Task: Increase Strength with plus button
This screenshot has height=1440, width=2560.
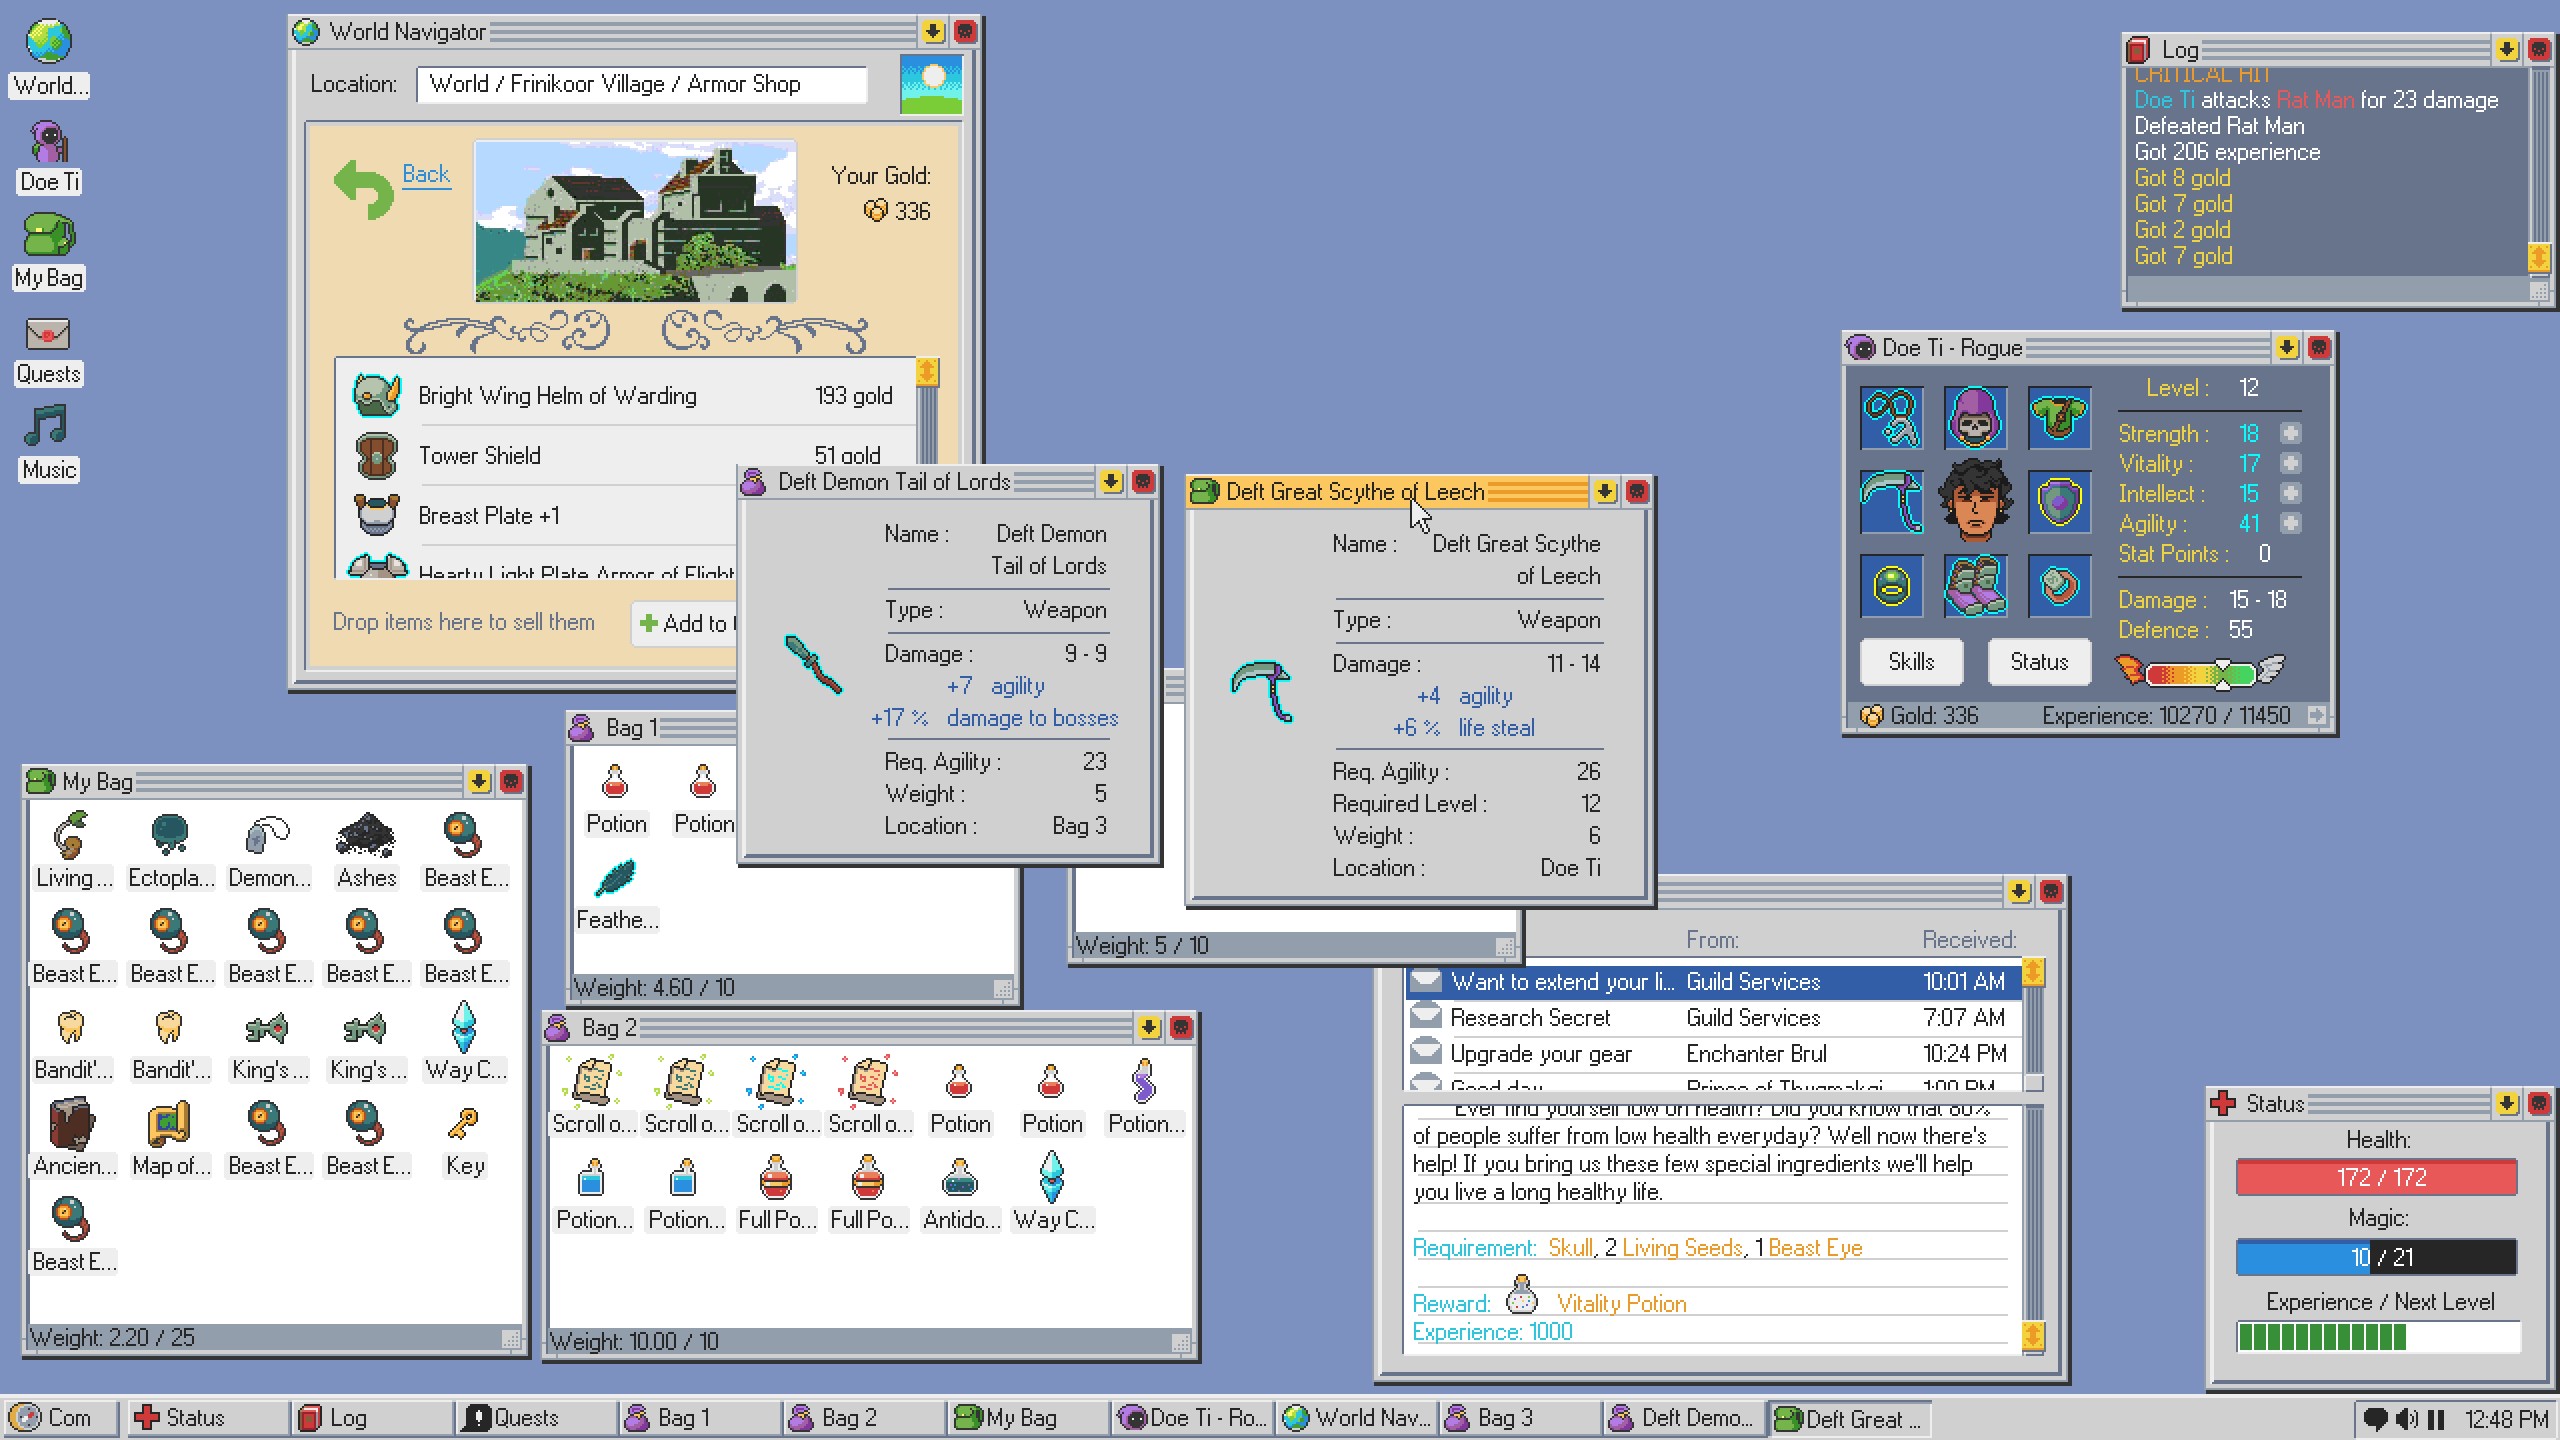Action: [2290, 433]
